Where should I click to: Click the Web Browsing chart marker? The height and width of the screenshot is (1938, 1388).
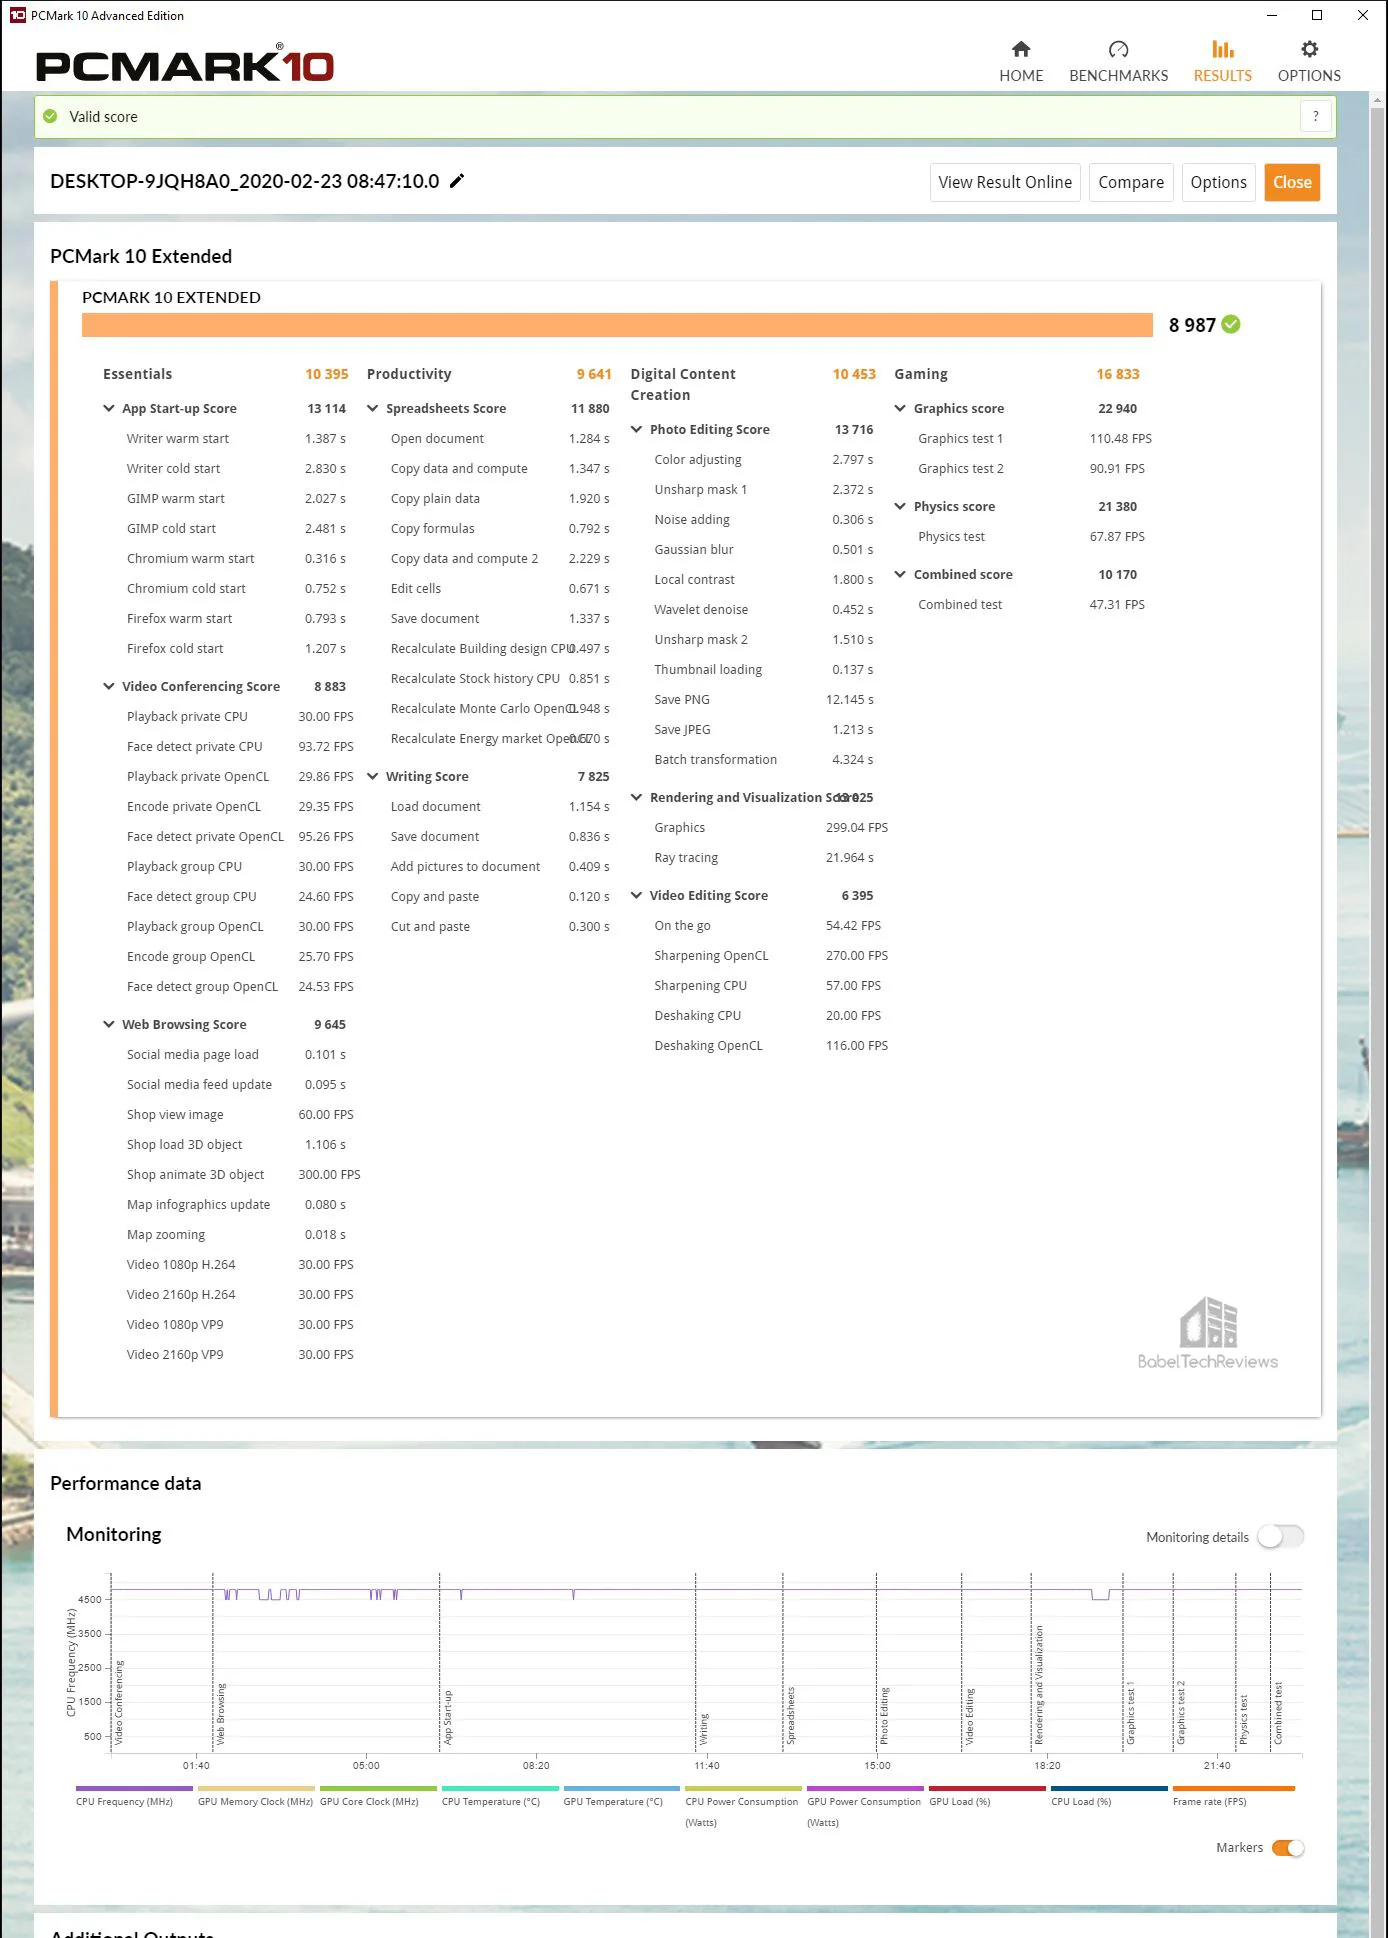(x=221, y=1714)
